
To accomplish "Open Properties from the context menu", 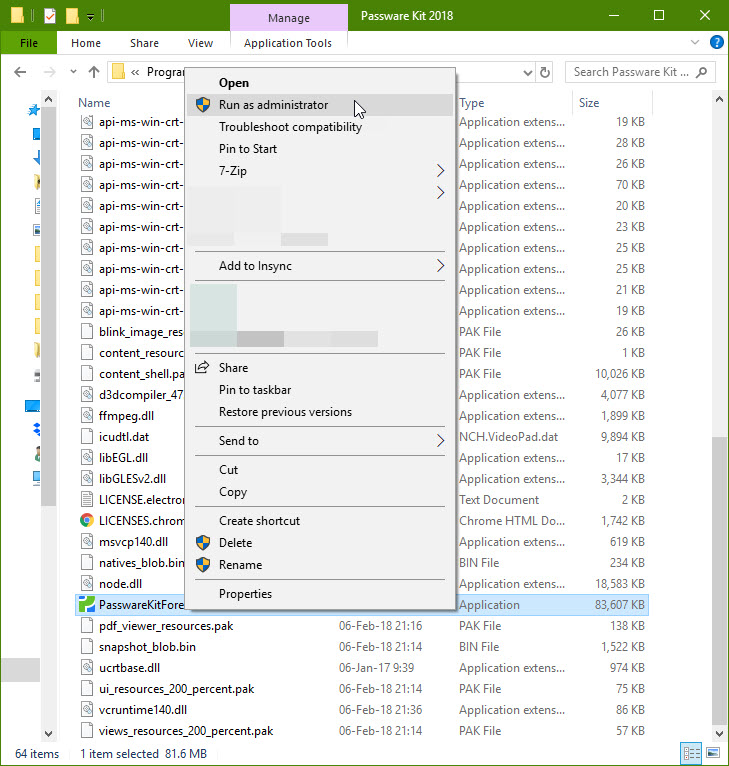I will click(320, 594).
